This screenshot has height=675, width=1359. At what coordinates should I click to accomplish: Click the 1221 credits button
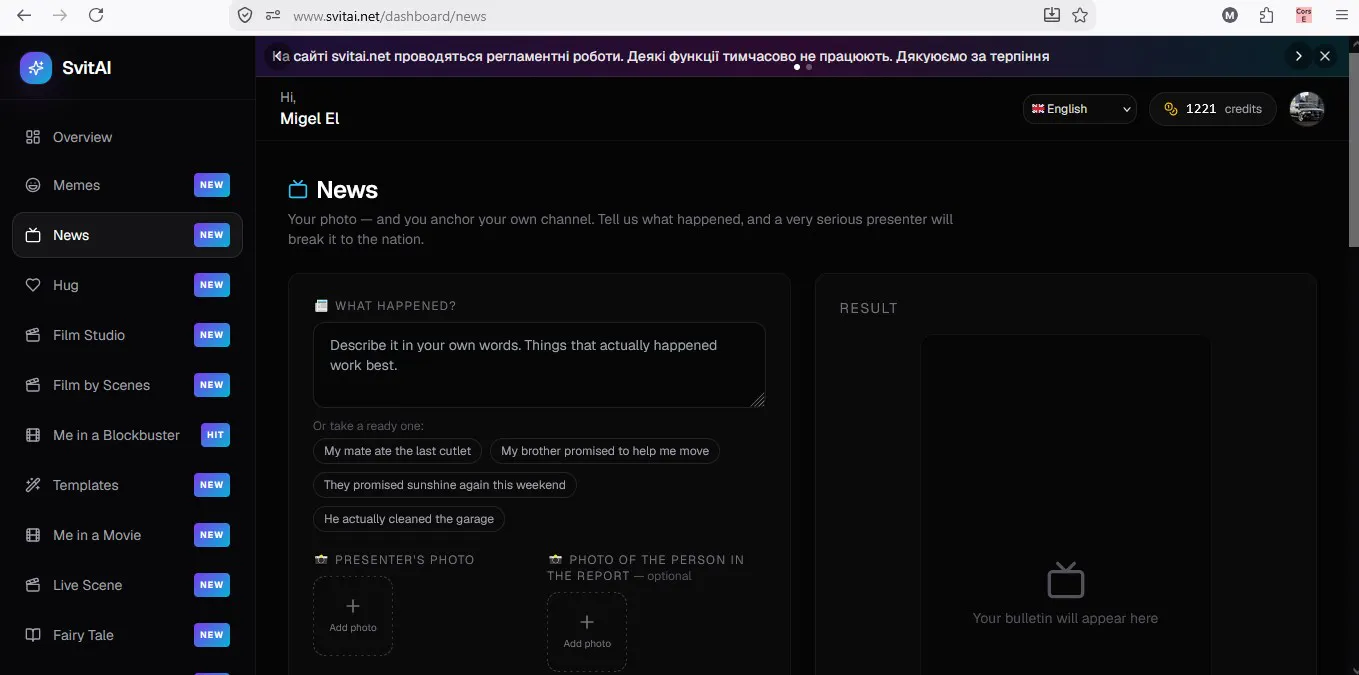[x=1213, y=109]
